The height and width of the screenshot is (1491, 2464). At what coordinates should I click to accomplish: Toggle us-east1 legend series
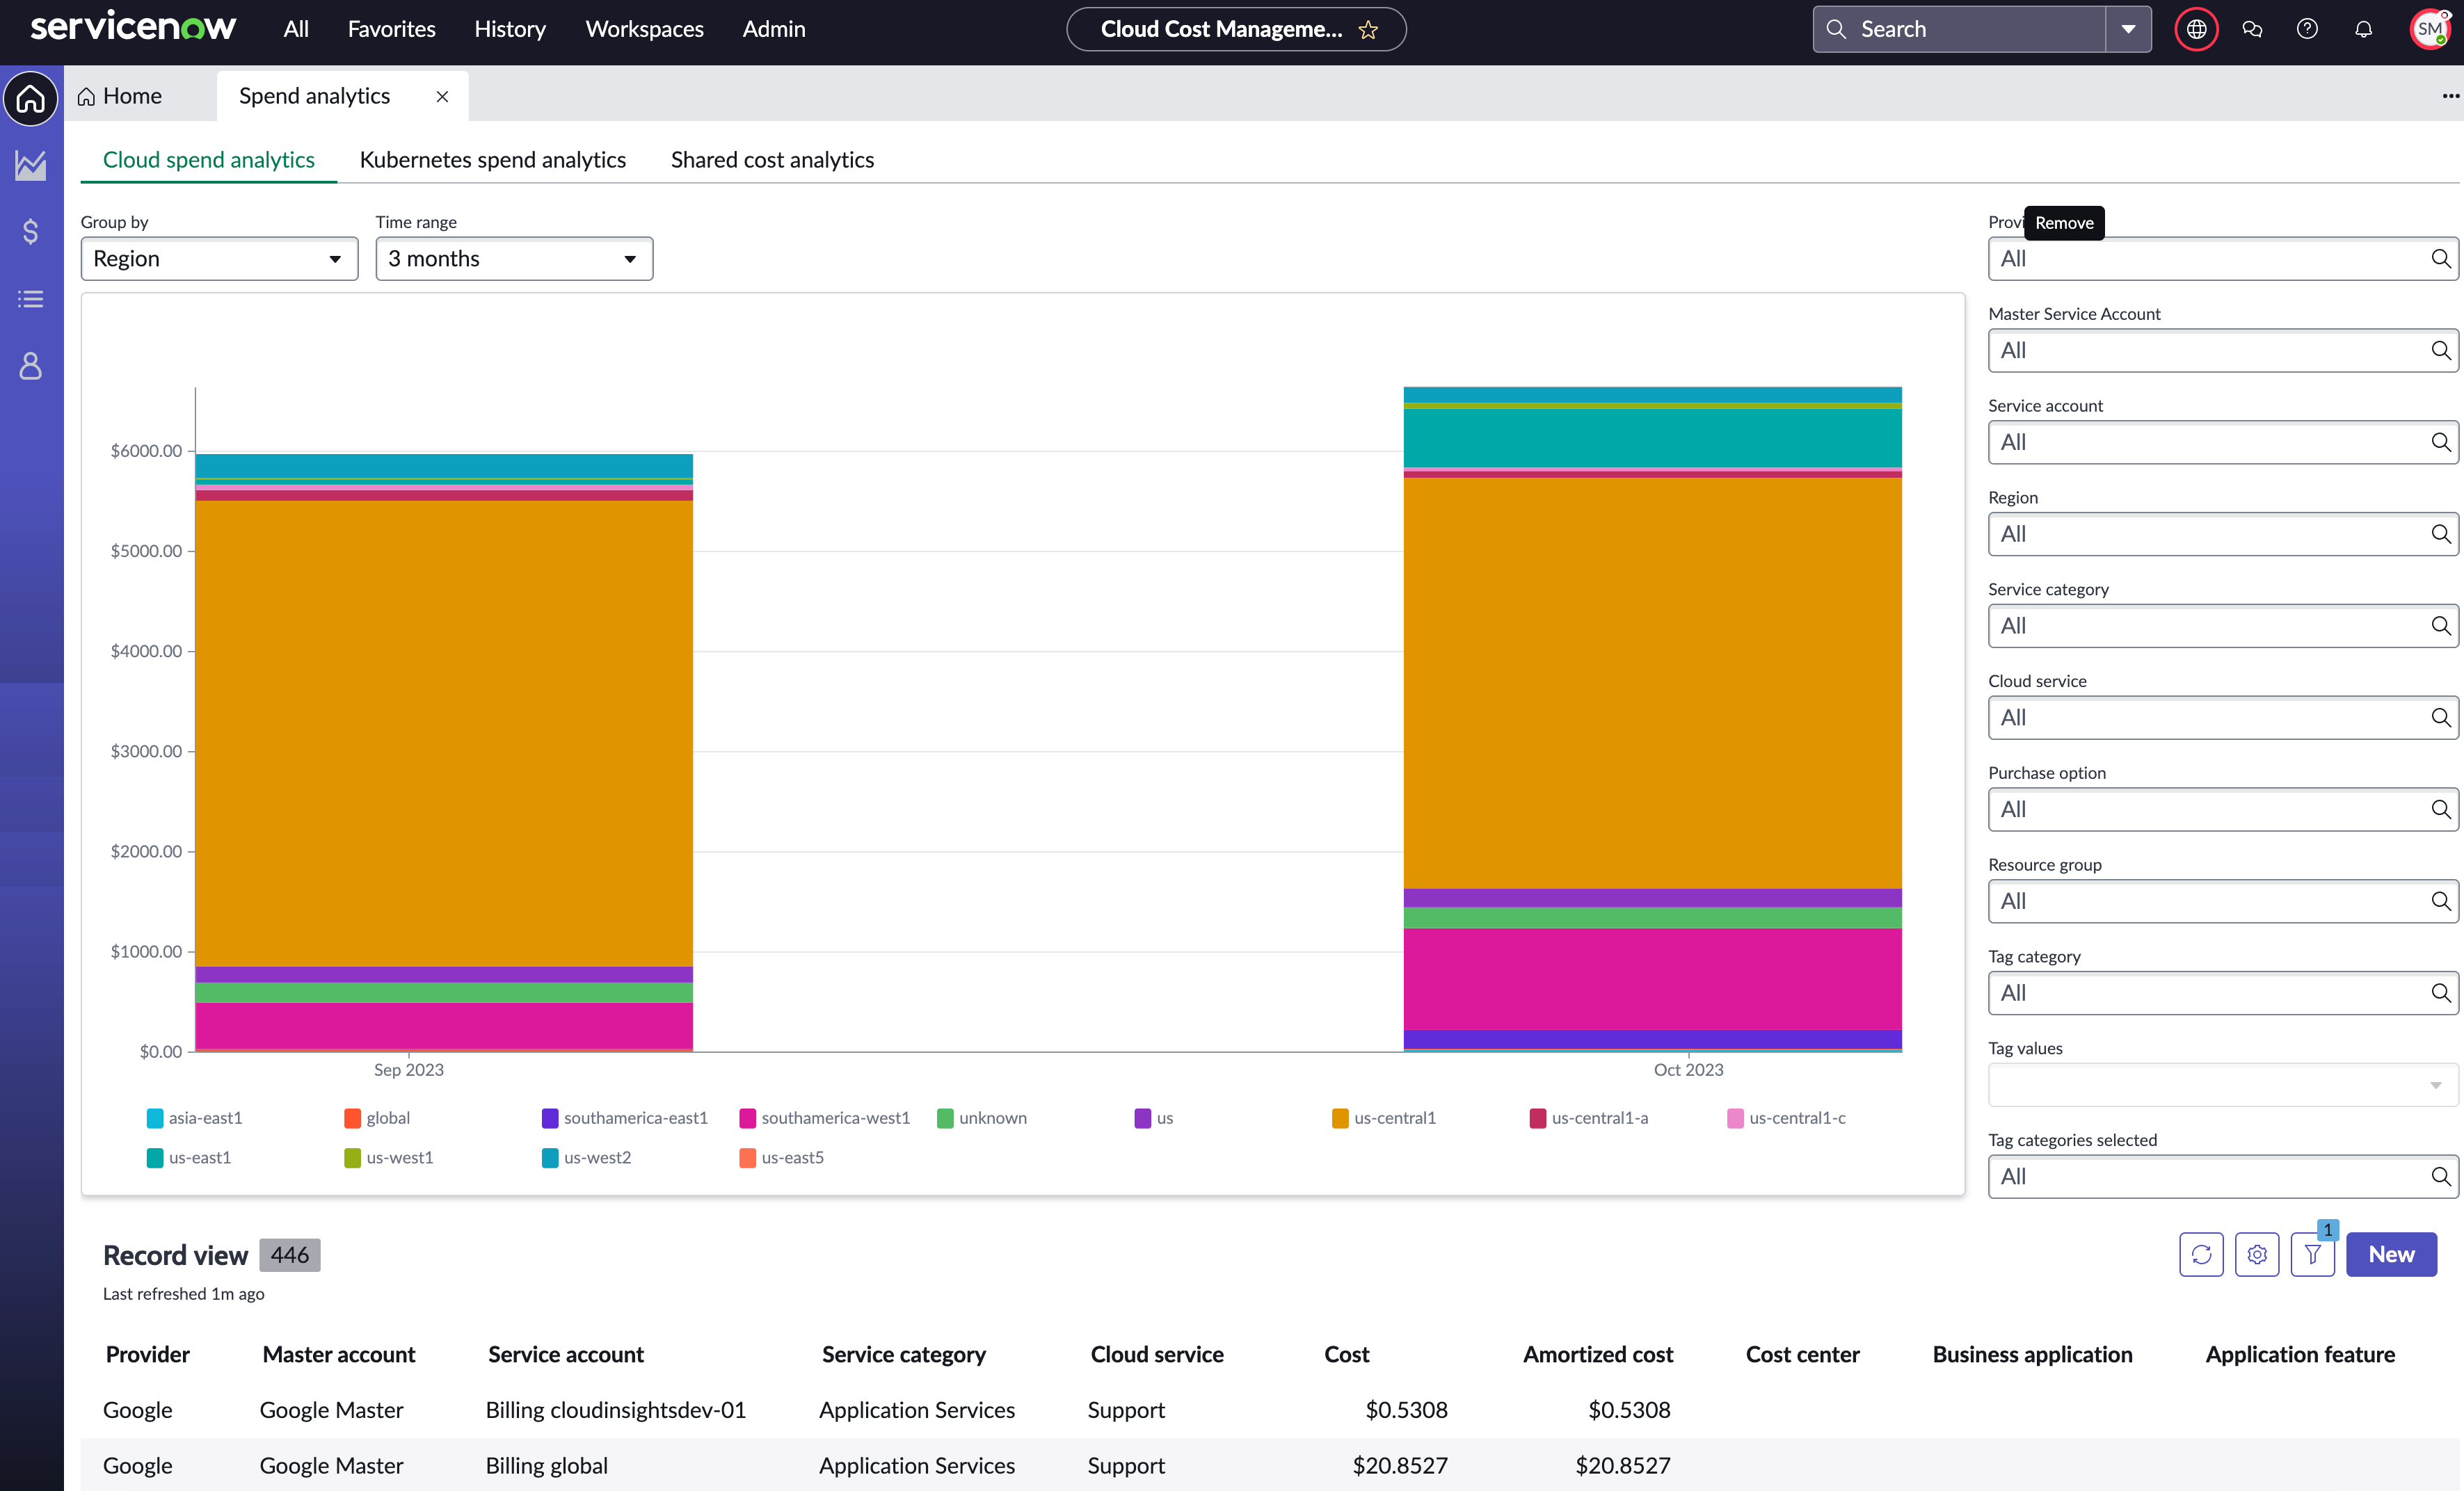[x=189, y=1158]
